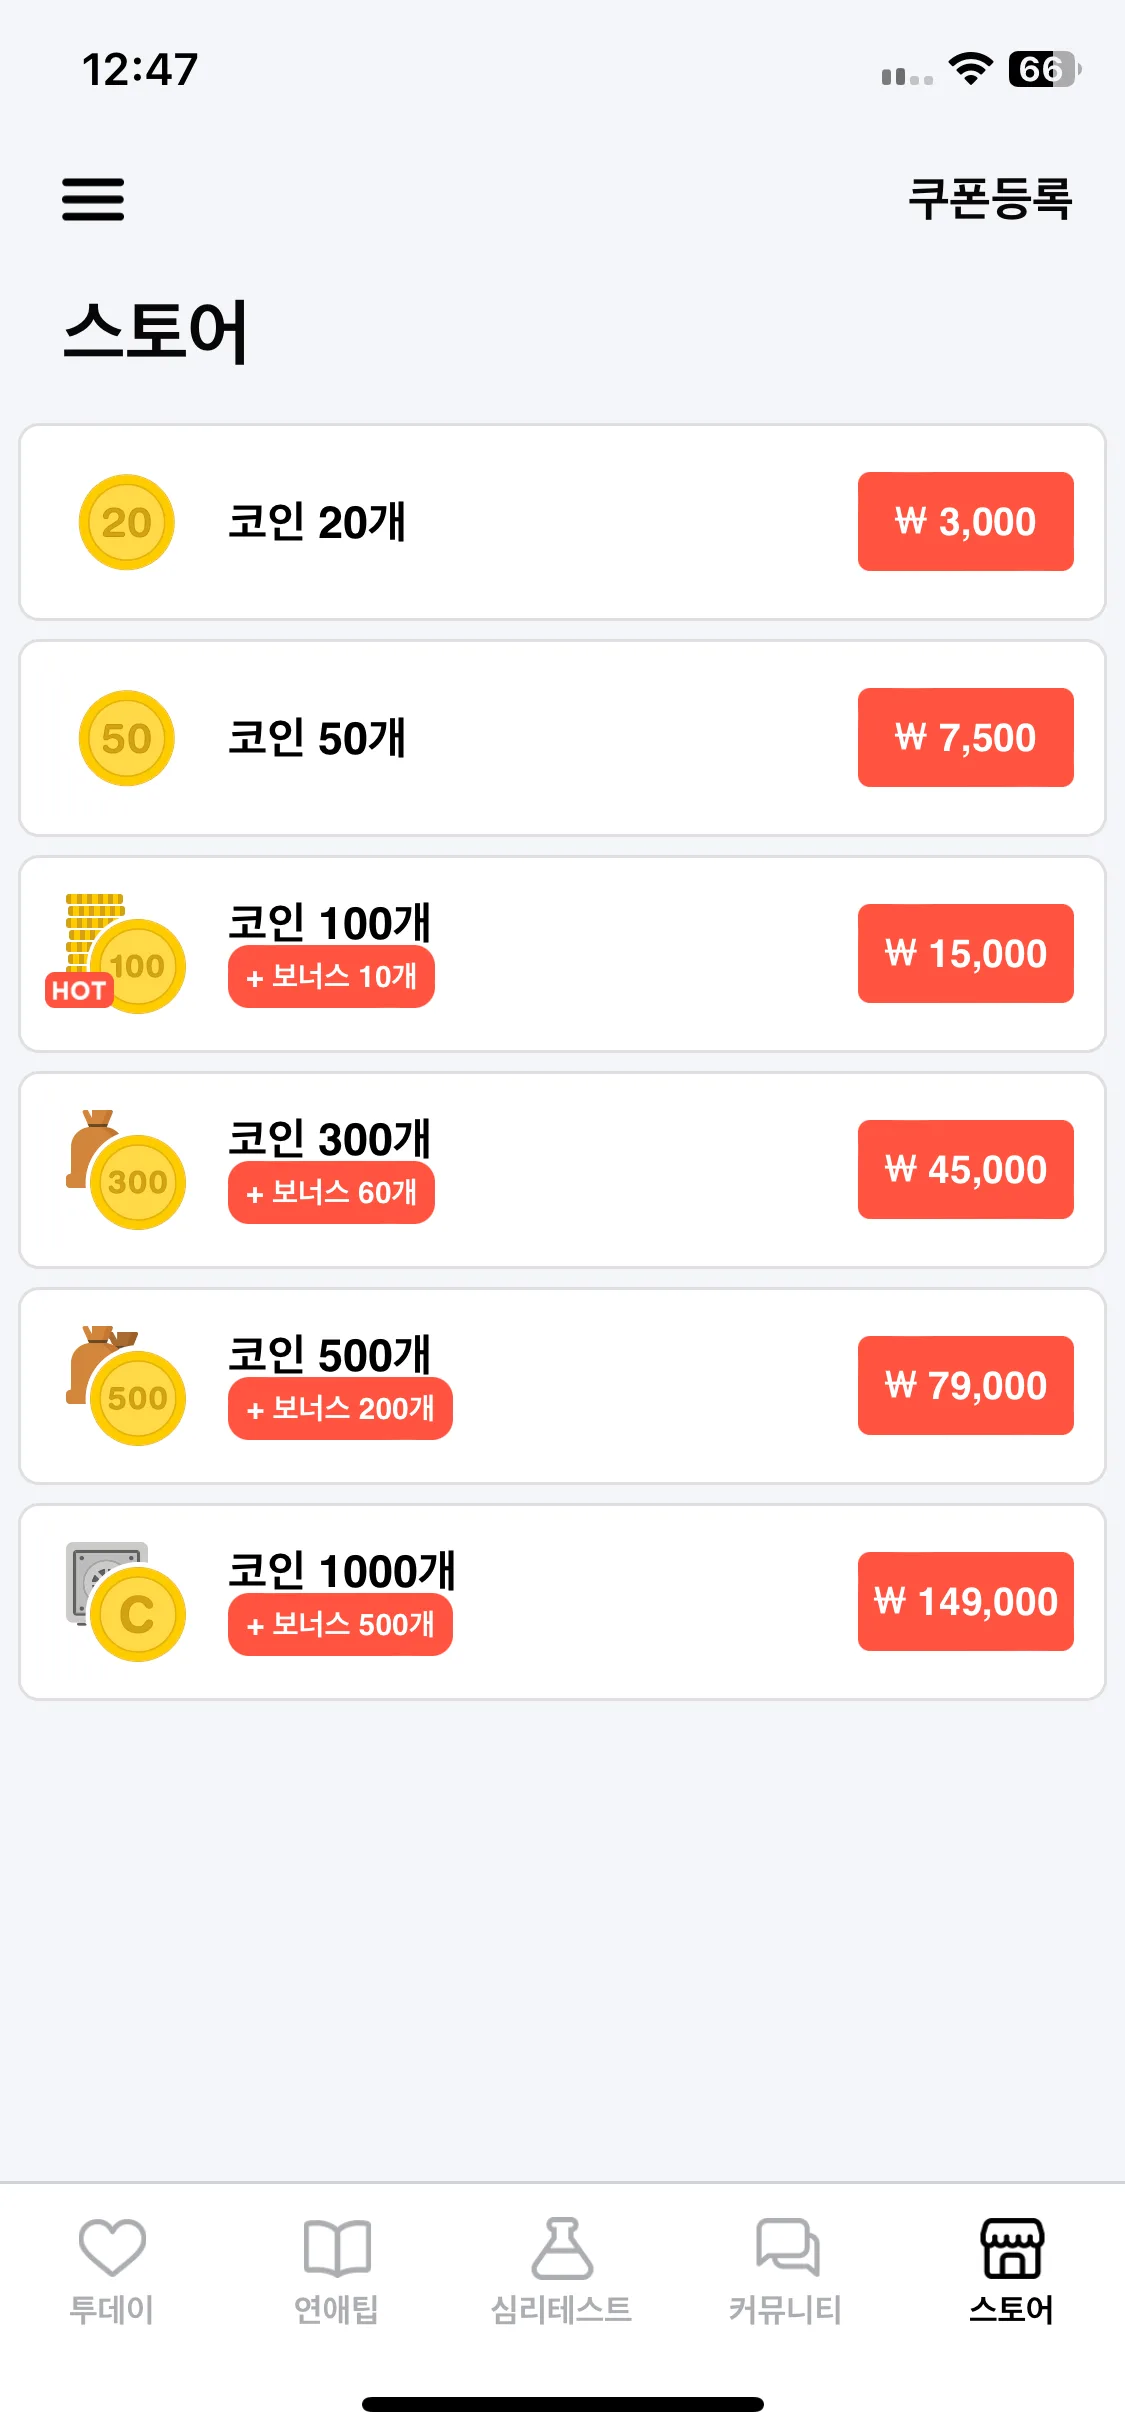Click the 50 coin icon

tap(127, 738)
